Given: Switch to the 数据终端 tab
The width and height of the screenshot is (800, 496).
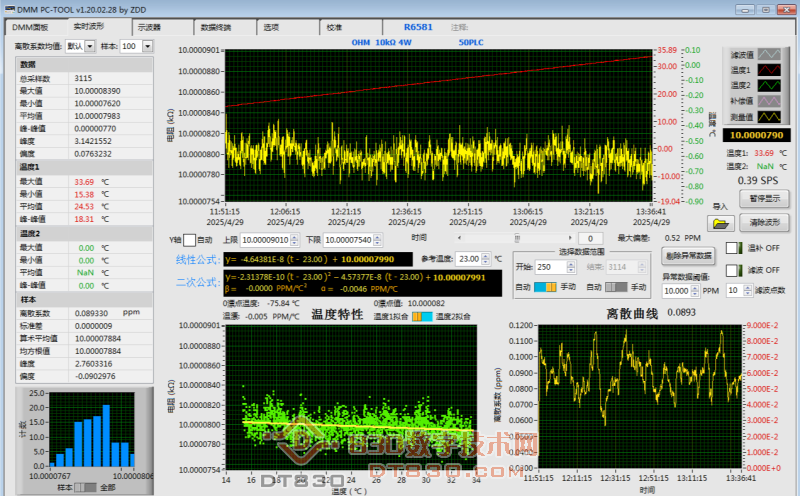Looking at the screenshot, I should (225, 27).
